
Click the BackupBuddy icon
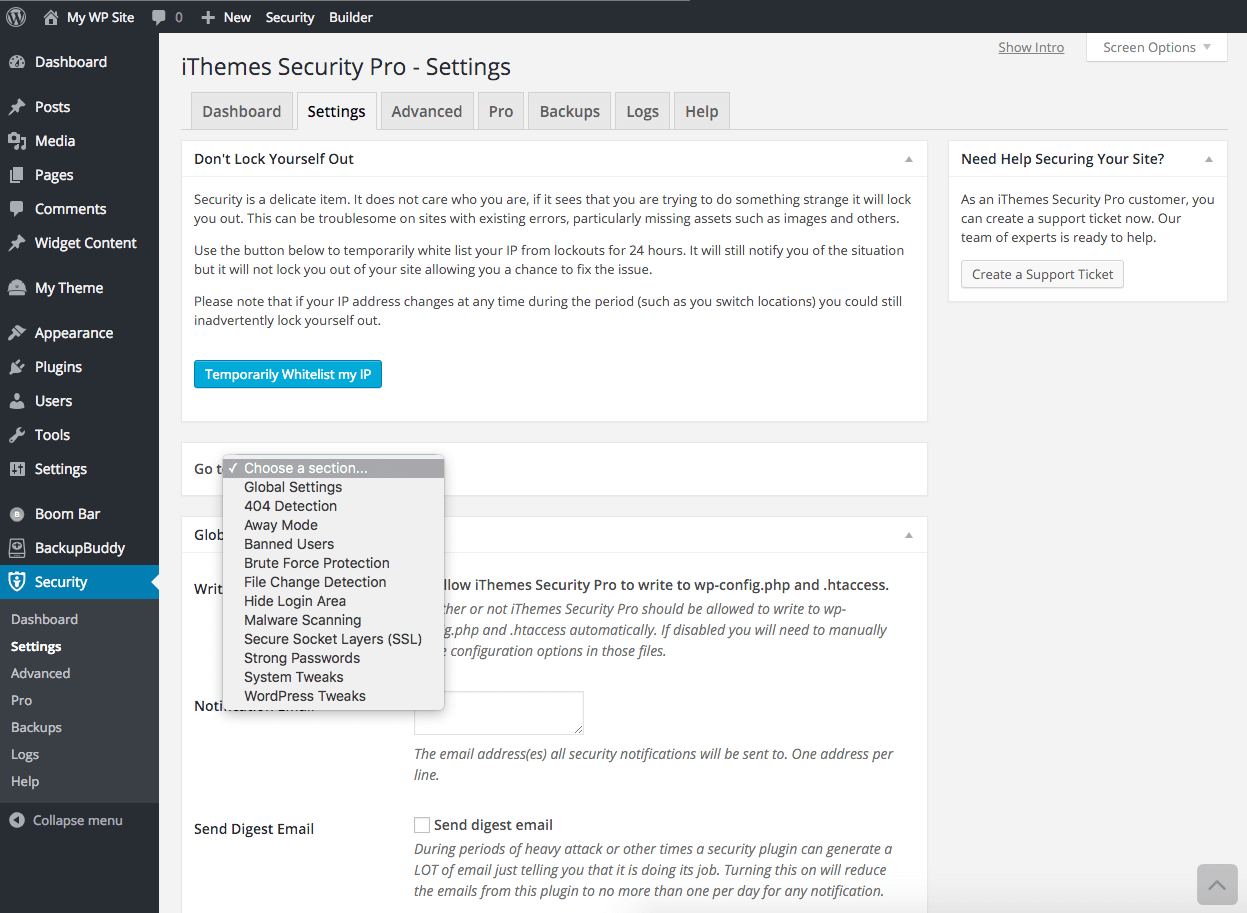(17, 548)
